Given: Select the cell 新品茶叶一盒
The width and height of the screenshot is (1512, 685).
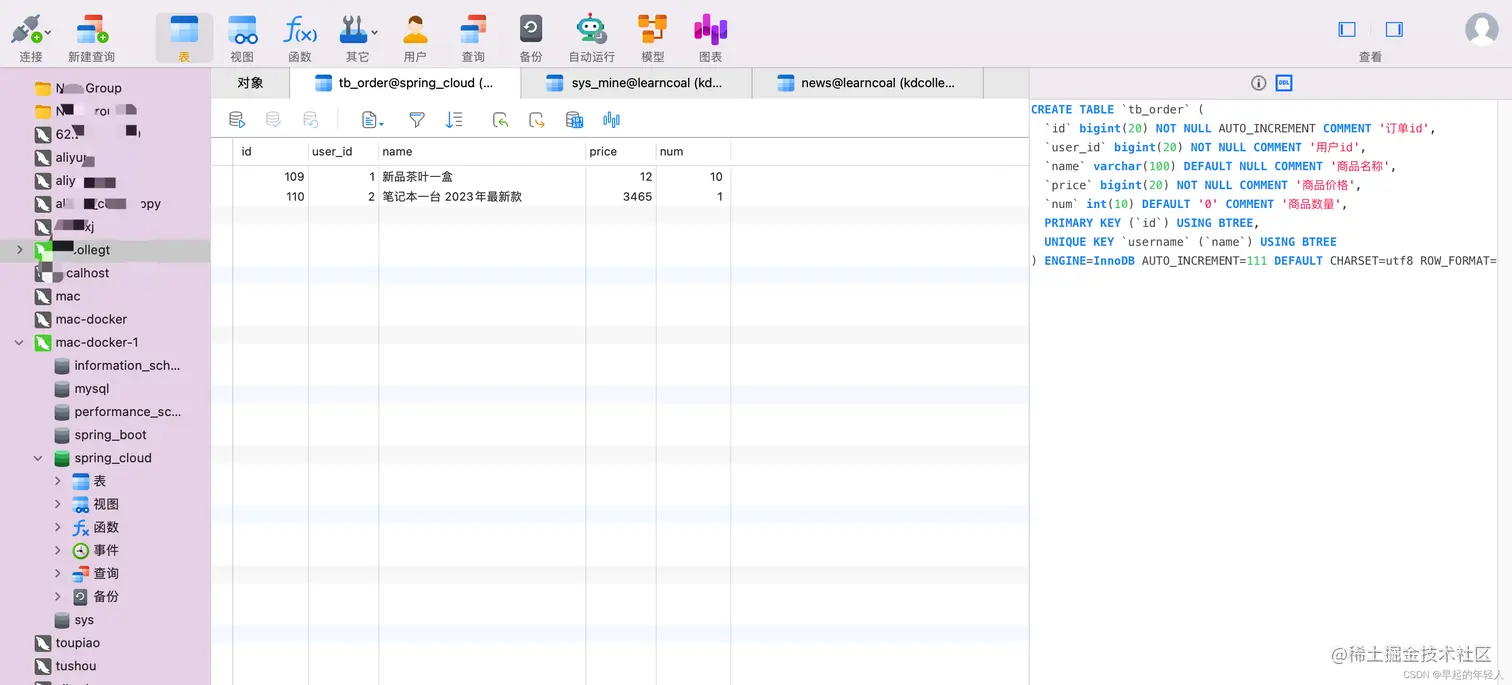Looking at the screenshot, I should (482, 177).
